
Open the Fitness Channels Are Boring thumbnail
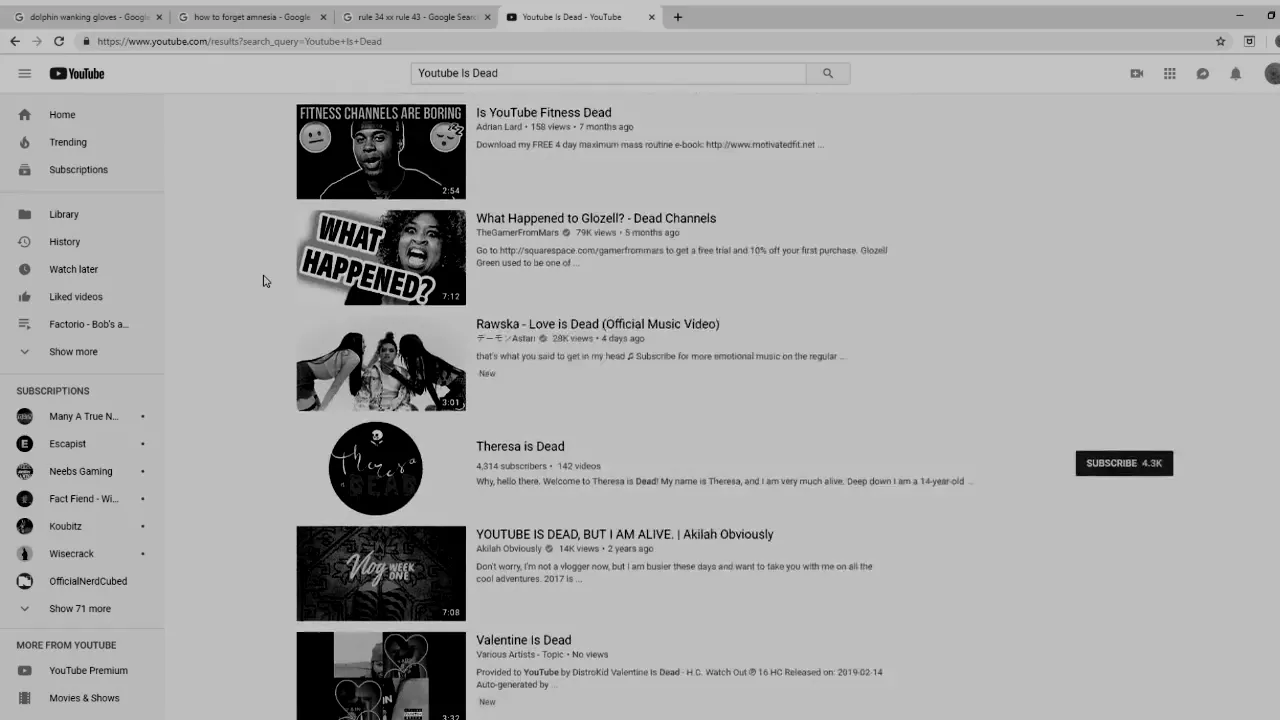coord(381,152)
